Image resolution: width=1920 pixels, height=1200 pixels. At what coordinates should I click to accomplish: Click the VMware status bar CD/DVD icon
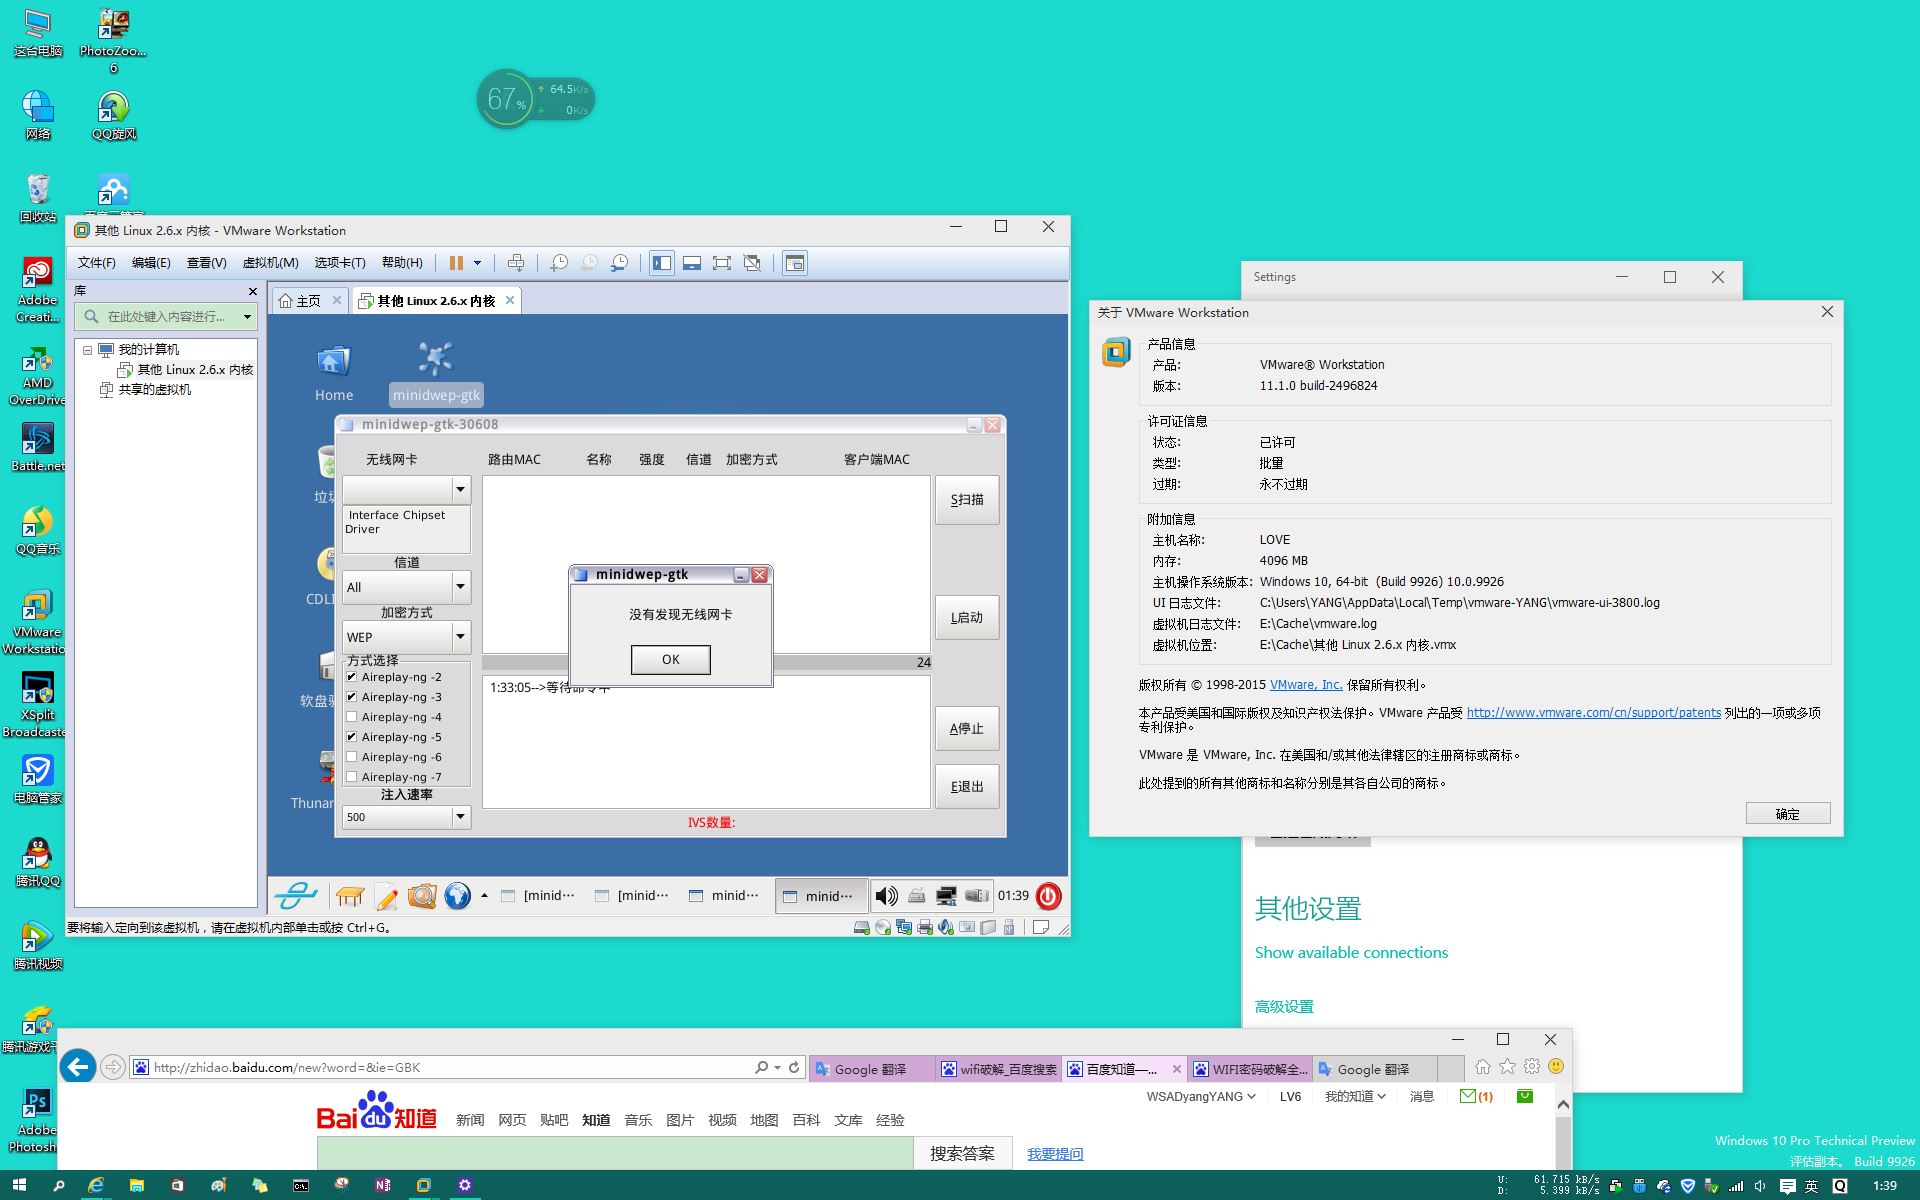883,928
